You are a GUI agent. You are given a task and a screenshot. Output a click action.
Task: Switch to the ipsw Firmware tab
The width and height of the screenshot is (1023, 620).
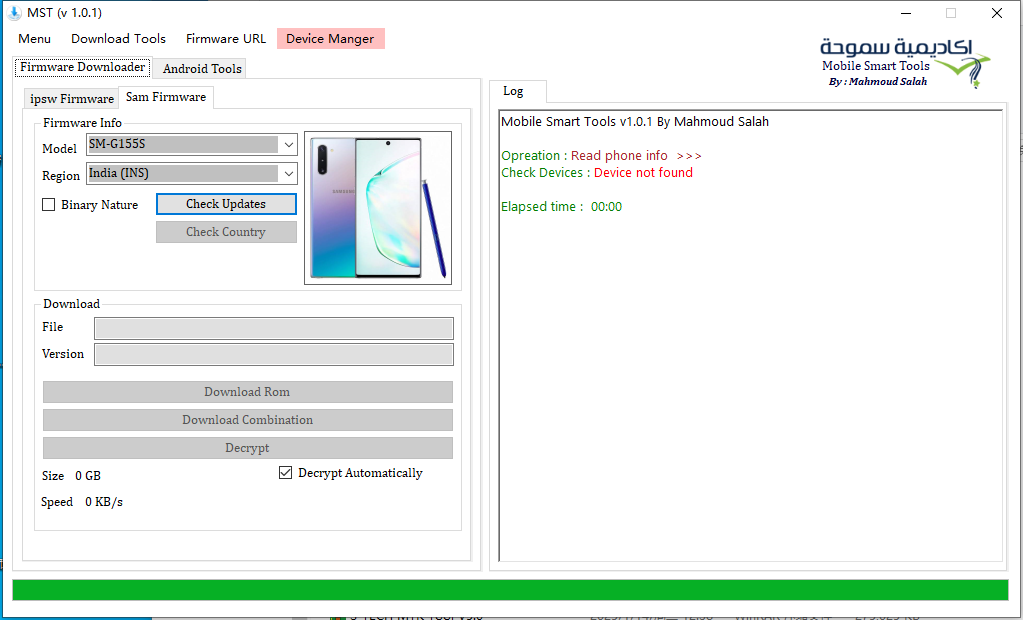click(x=72, y=99)
